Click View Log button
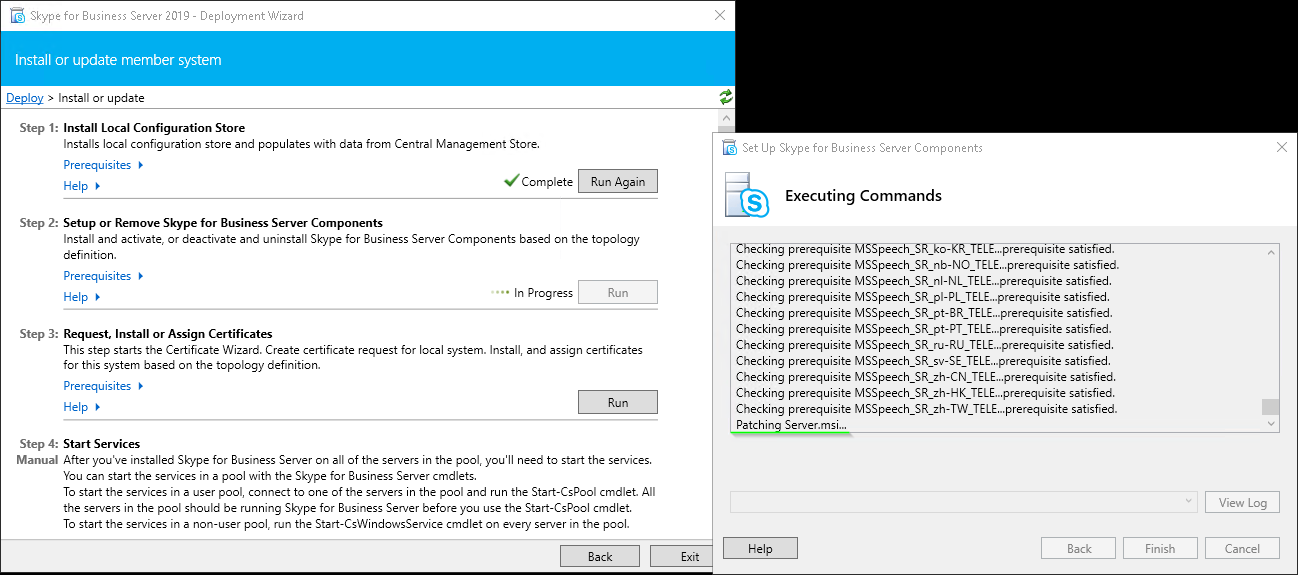 [x=1243, y=502]
